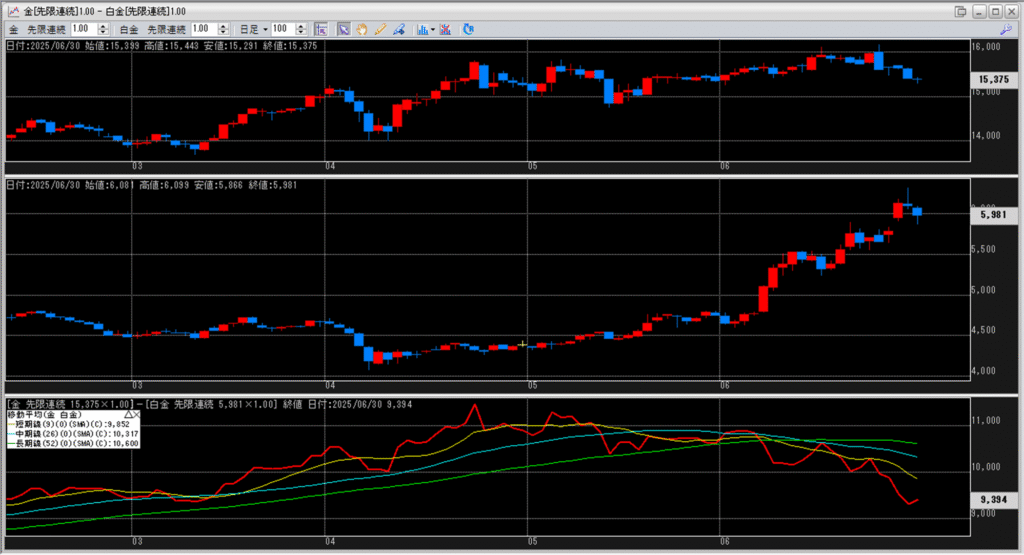Select the pencil drawing tool

[380, 29]
